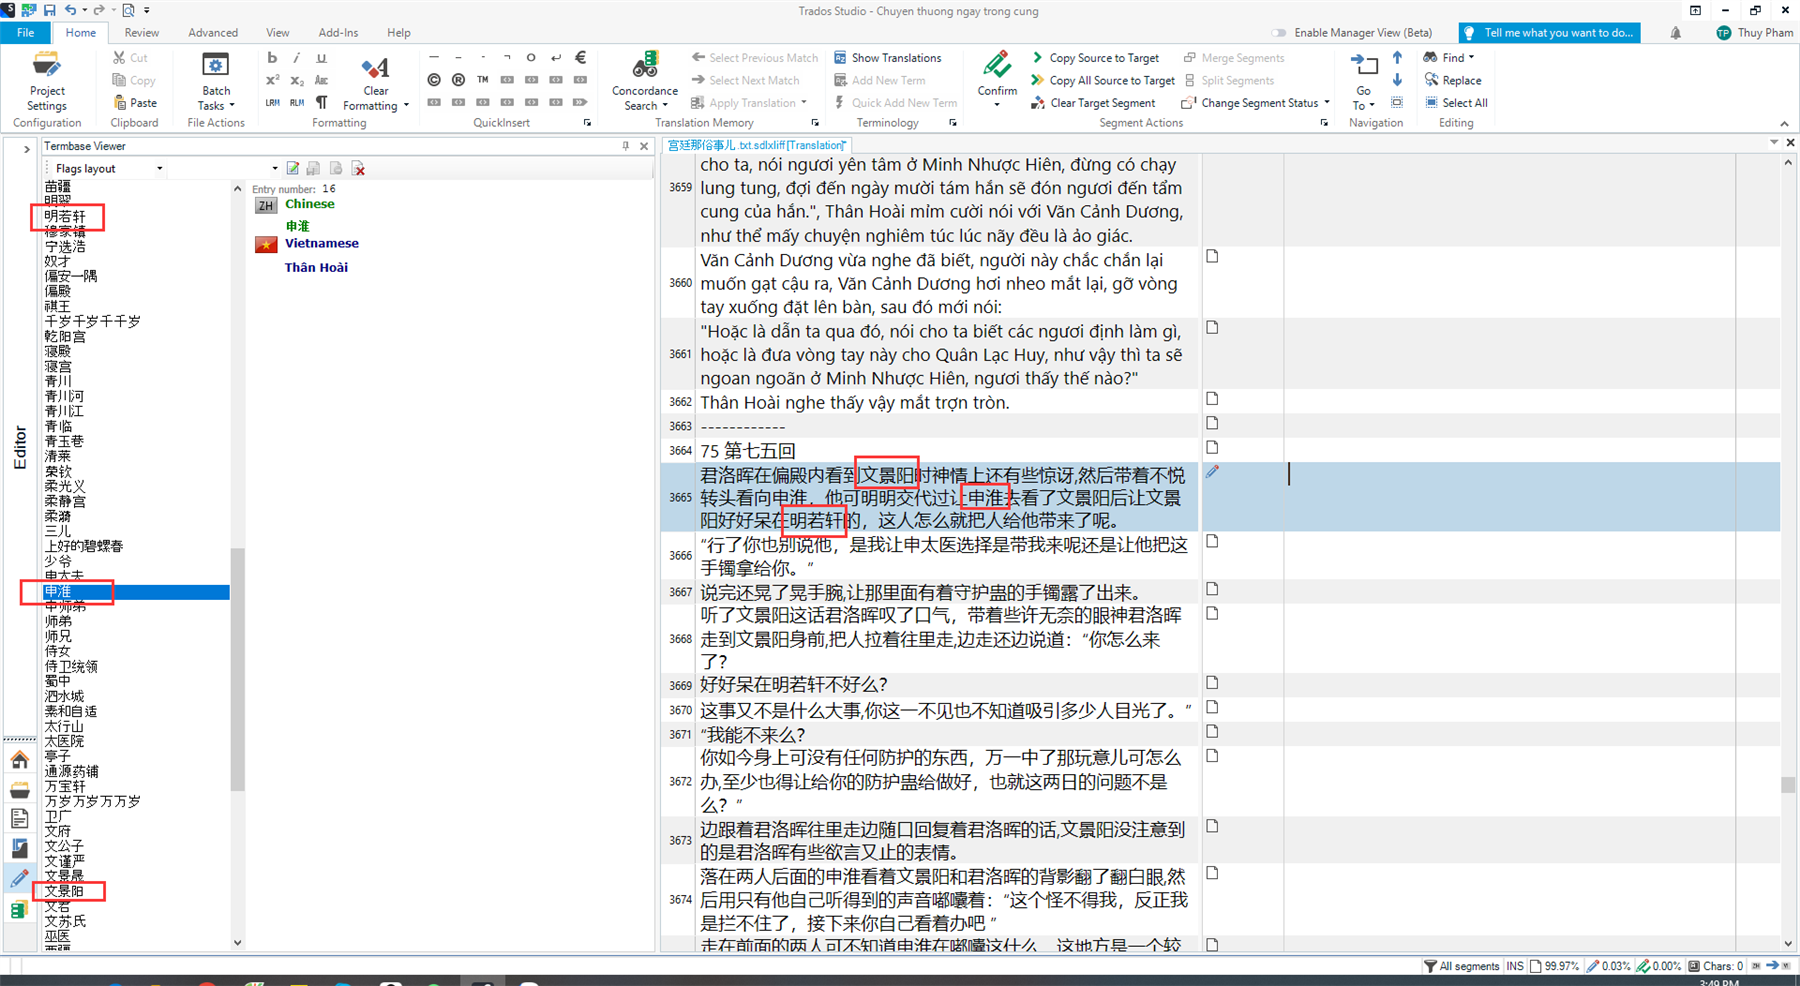
Task: Insert the RLM mark
Action: [297, 102]
